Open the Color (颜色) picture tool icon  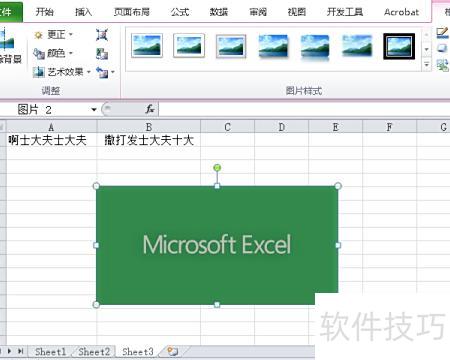[39, 53]
